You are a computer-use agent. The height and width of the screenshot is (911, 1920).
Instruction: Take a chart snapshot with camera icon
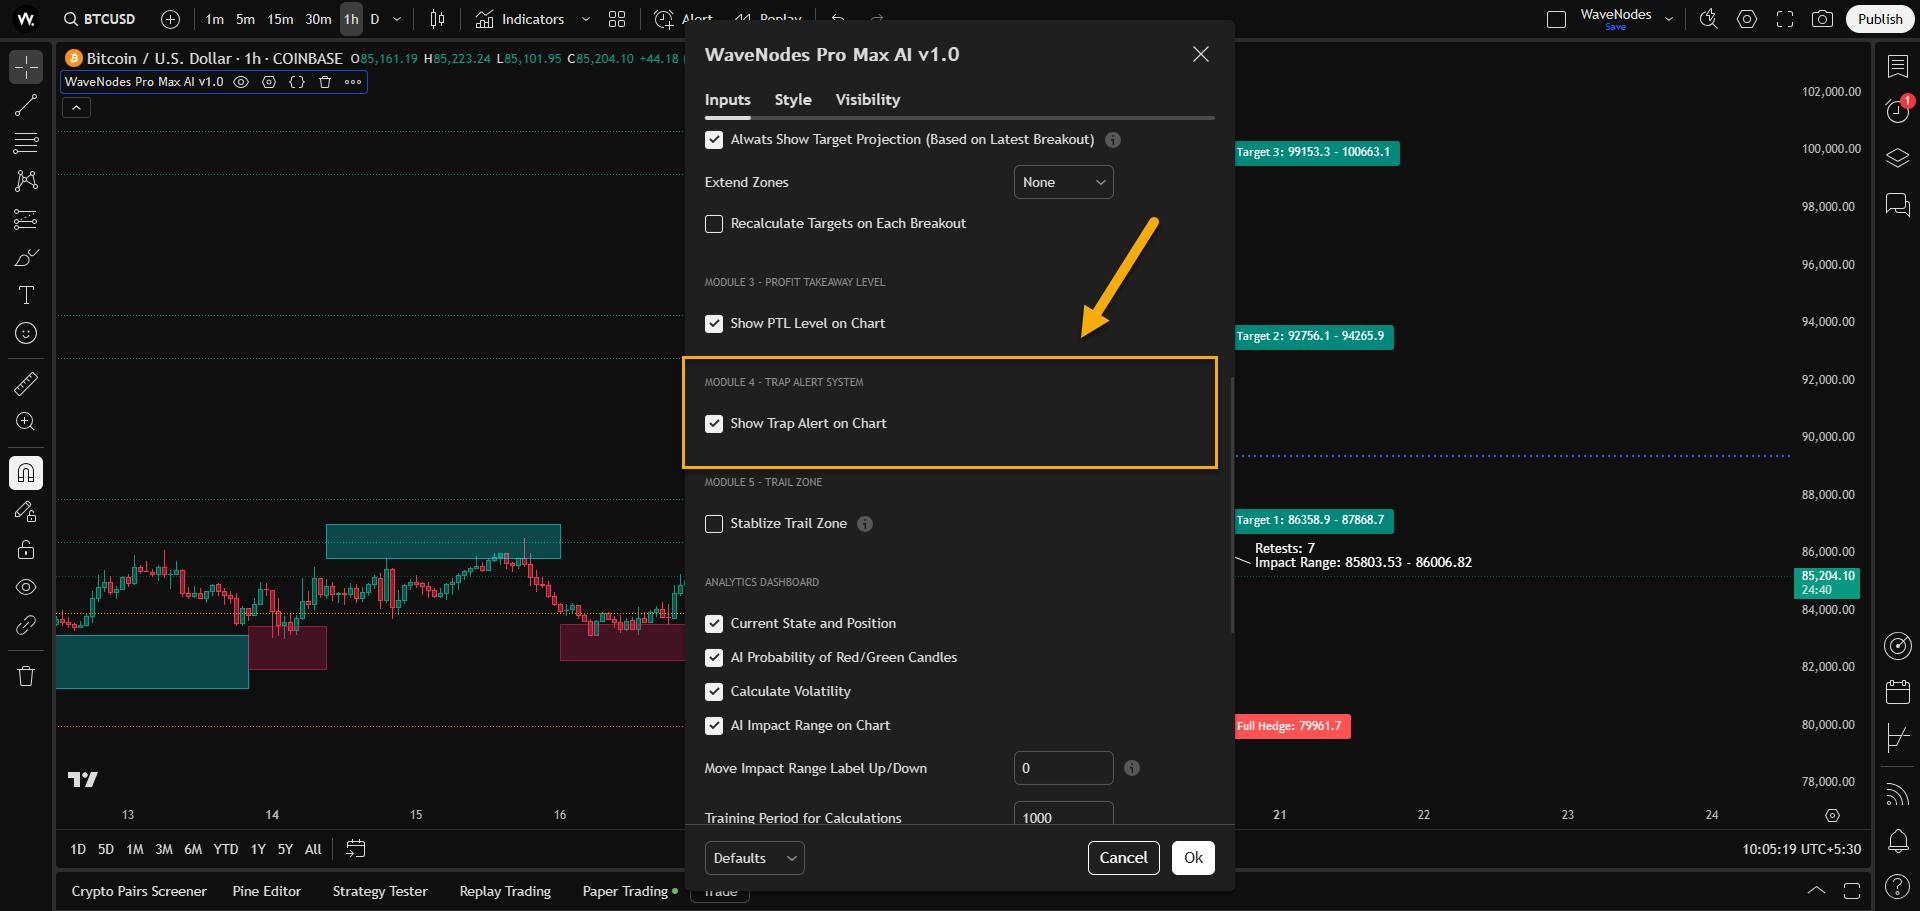1823,19
